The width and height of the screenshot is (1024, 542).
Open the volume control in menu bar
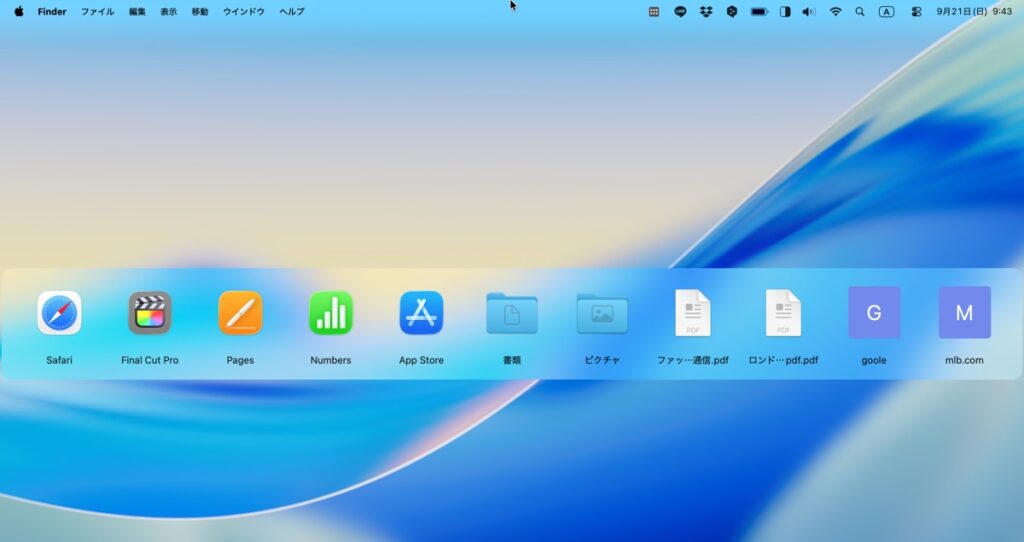[809, 12]
